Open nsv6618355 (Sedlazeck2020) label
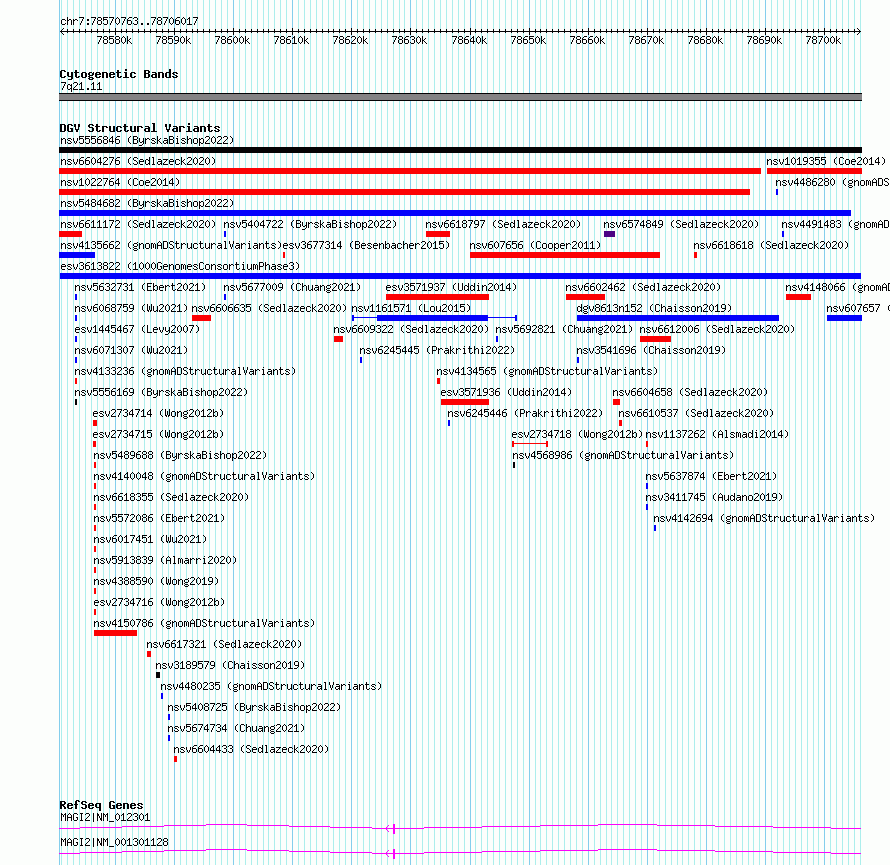Image resolution: width=890 pixels, height=865 pixels. [171, 497]
